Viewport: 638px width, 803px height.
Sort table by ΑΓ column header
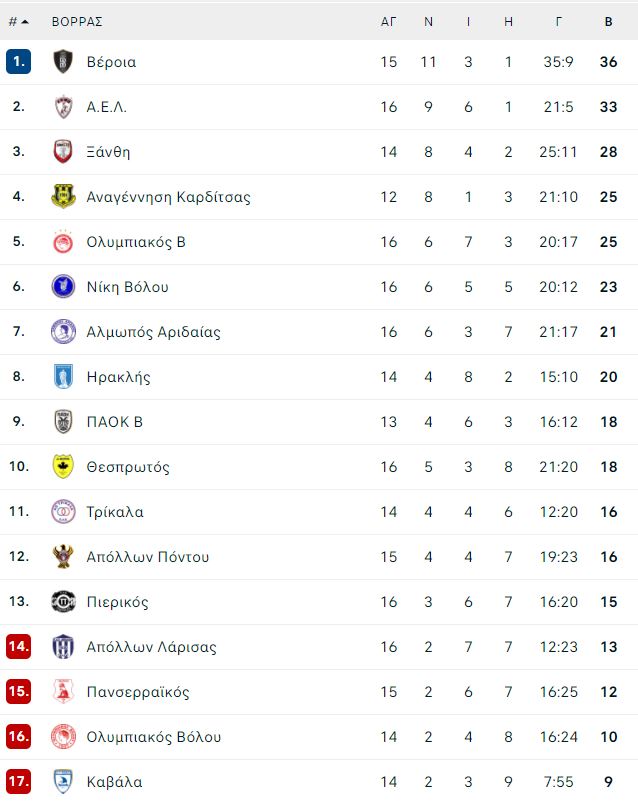(x=388, y=22)
